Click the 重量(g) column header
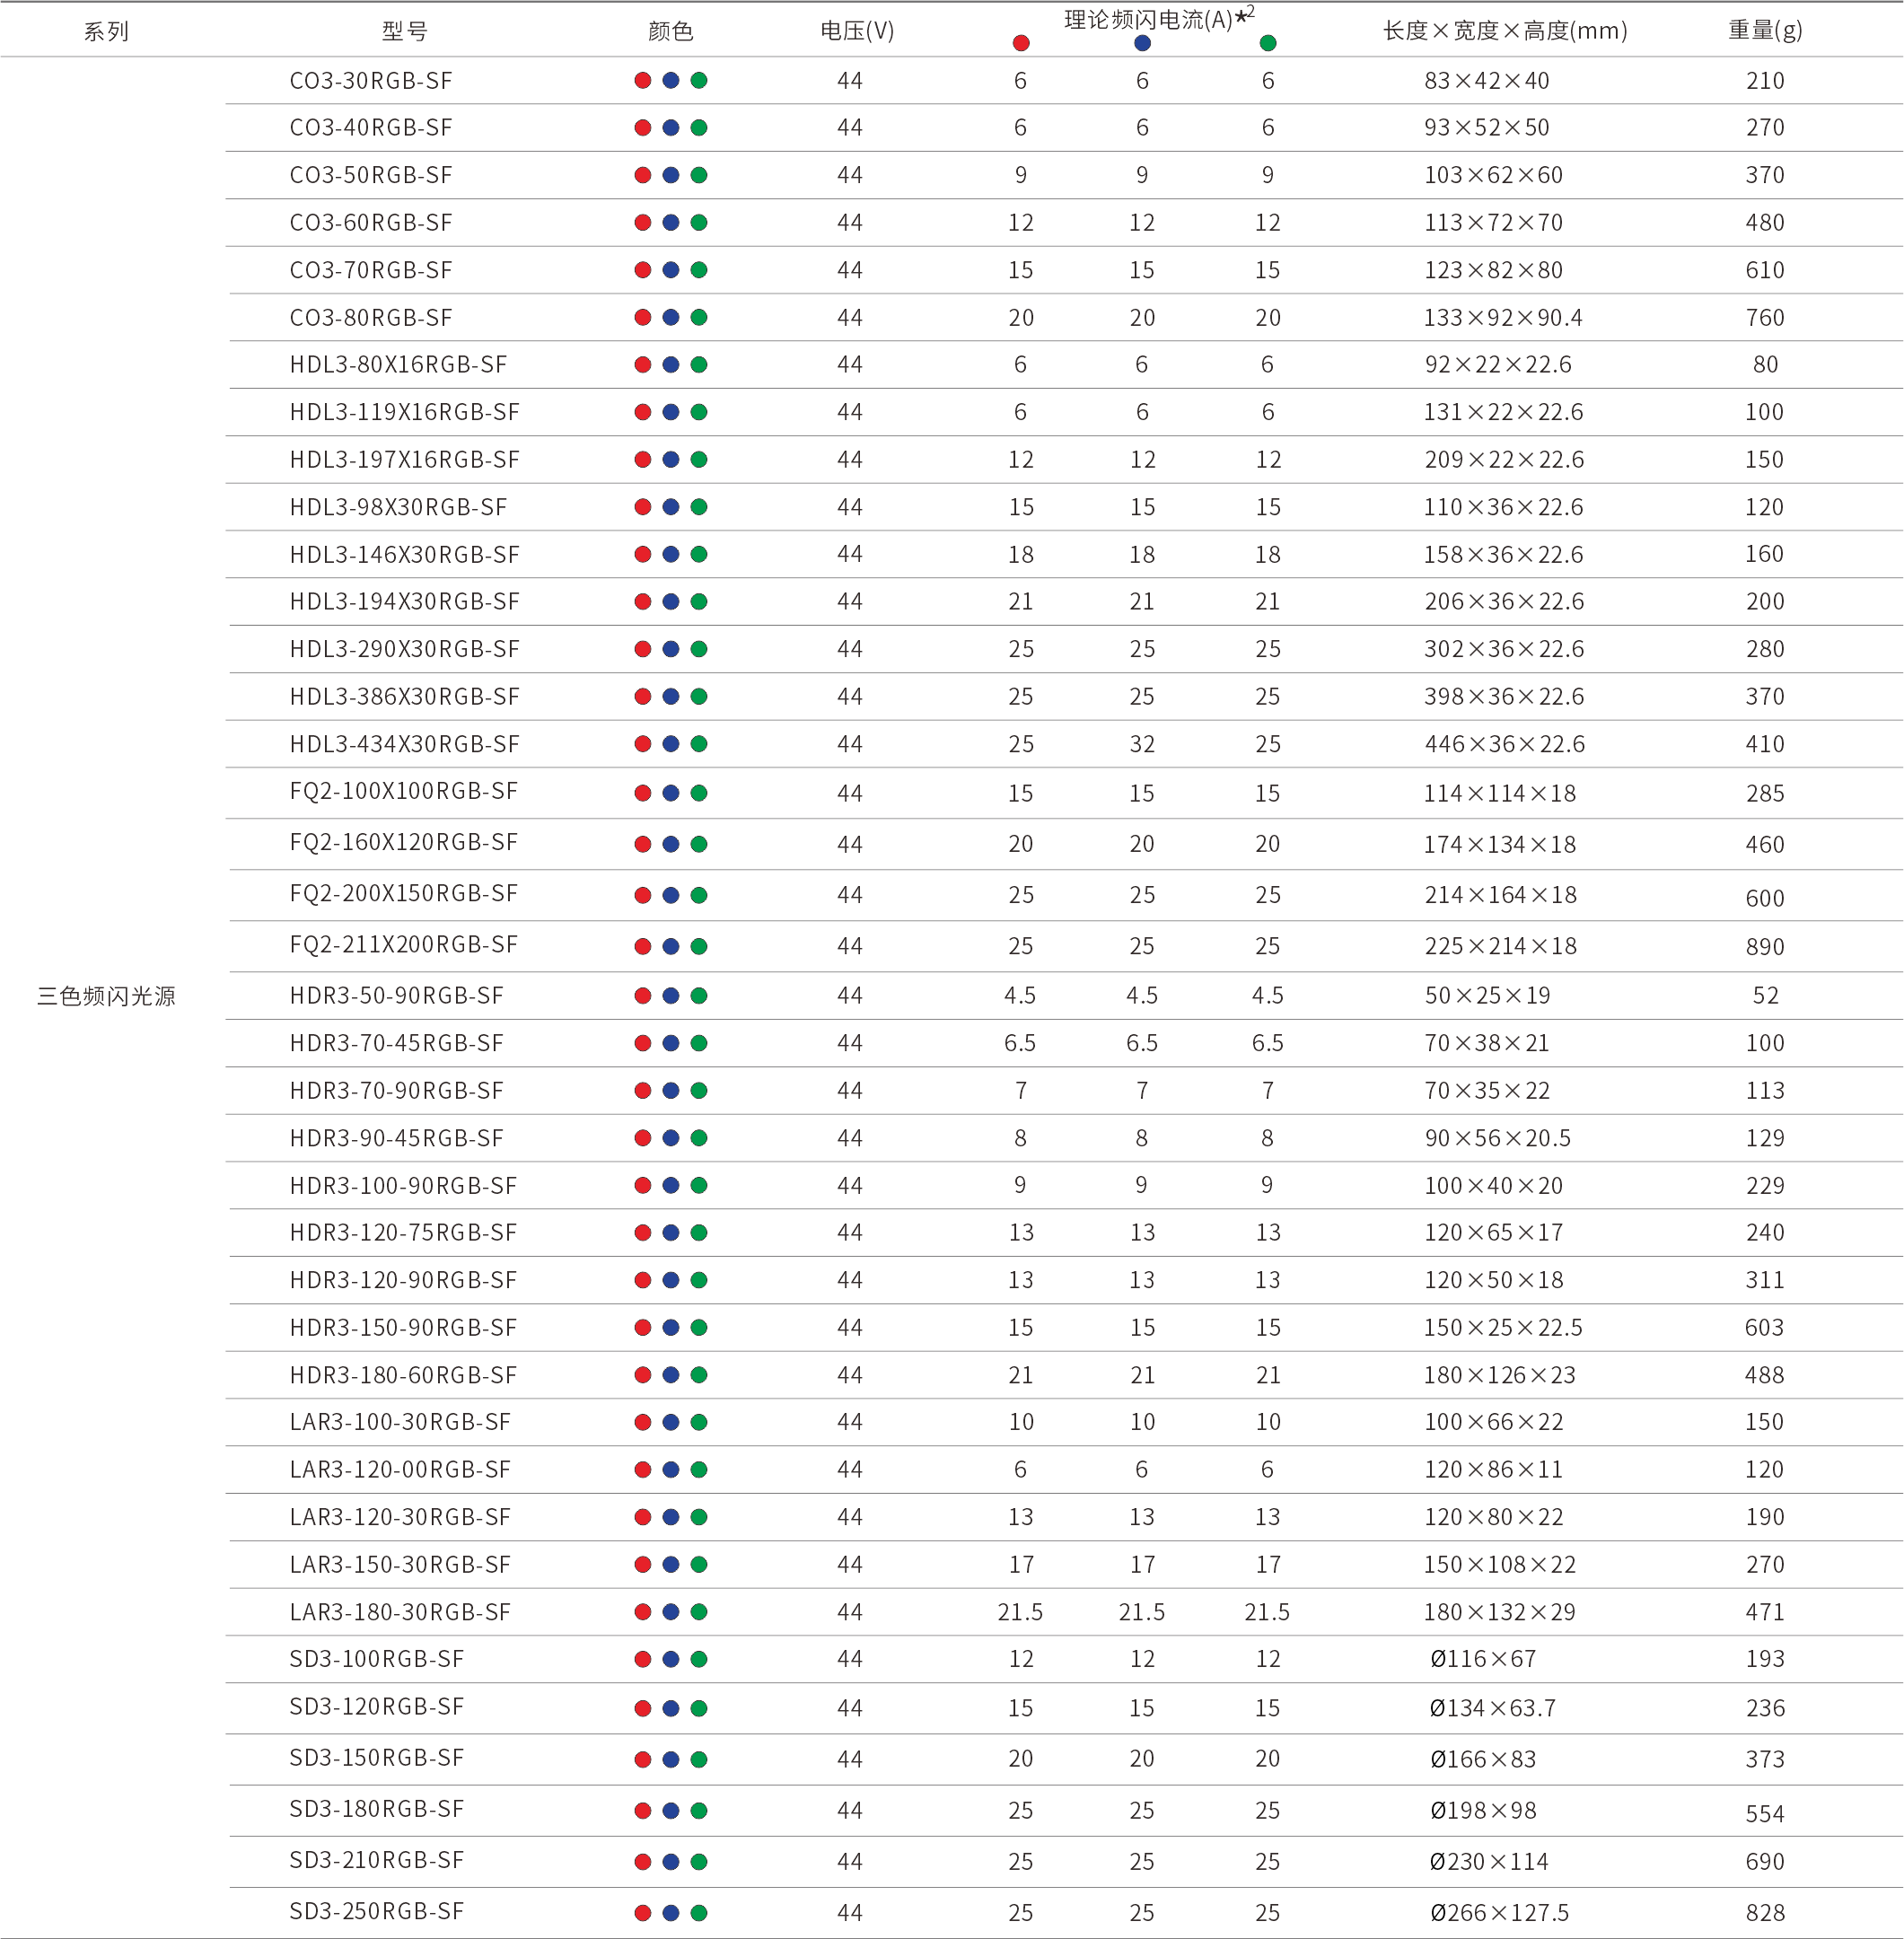The width and height of the screenshot is (1904, 1939). 1765,30
